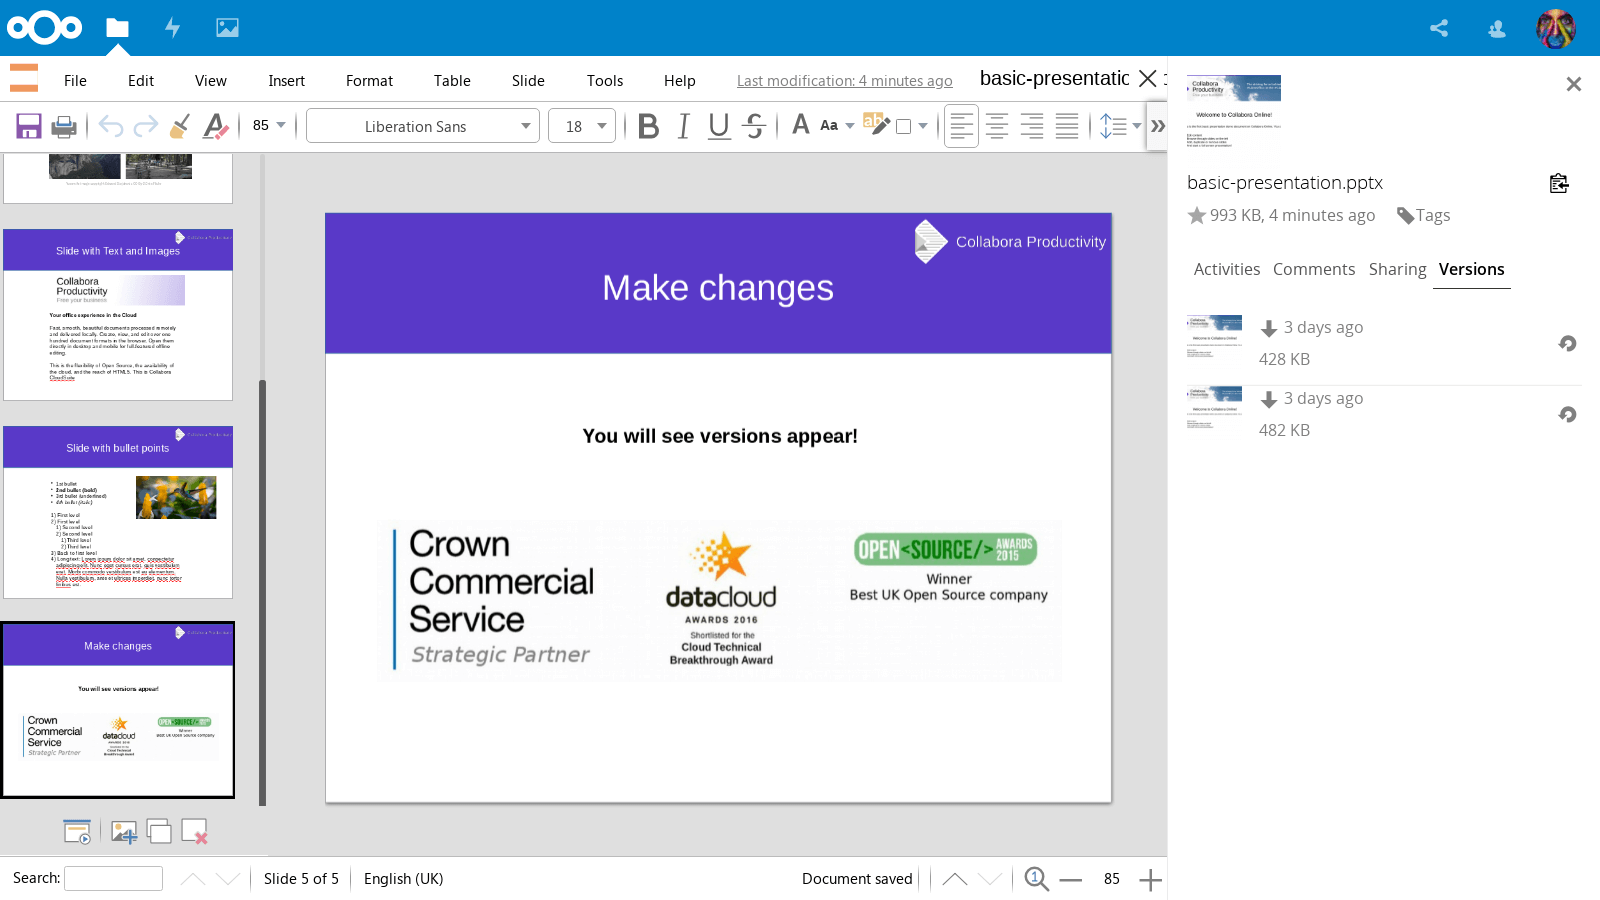This screenshot has width=1600, height=900.
Task: Open the fill color square dropdown arrow
Action: [923, 126]
